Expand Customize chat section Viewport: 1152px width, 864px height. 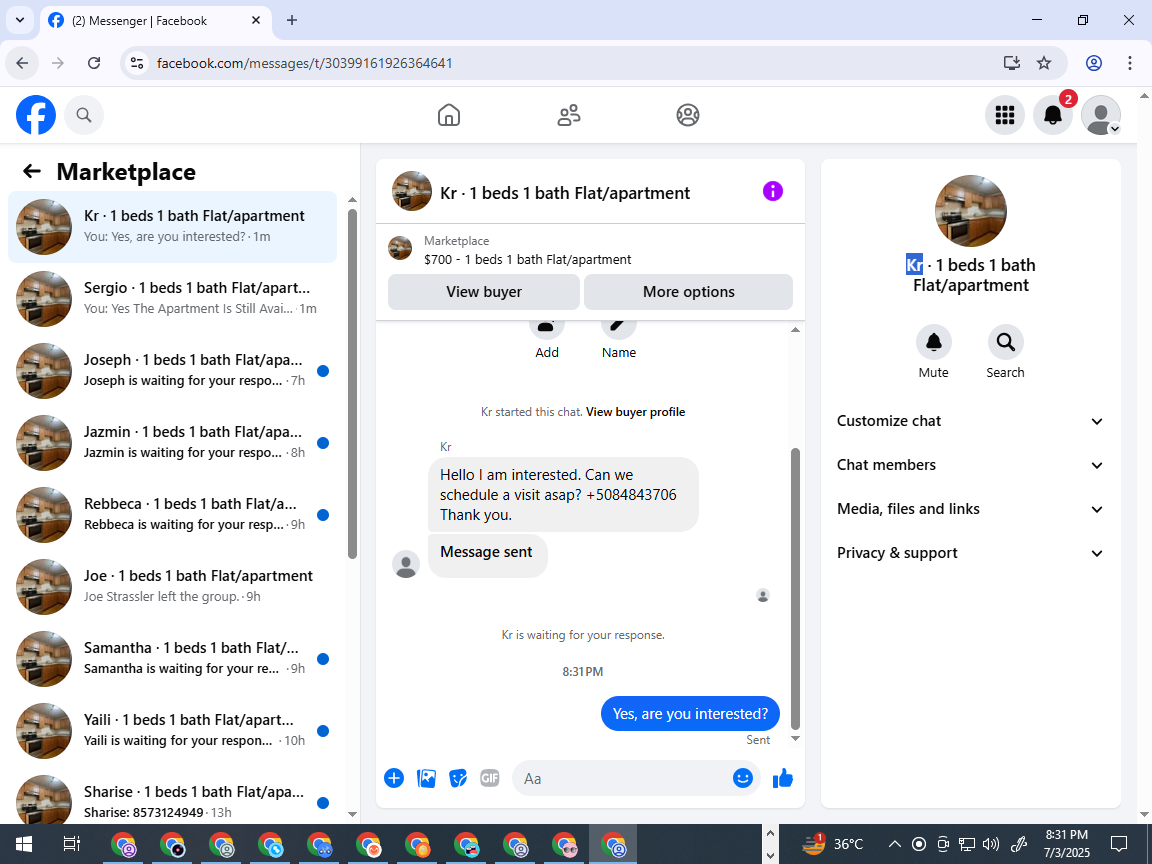click(971, 421)
